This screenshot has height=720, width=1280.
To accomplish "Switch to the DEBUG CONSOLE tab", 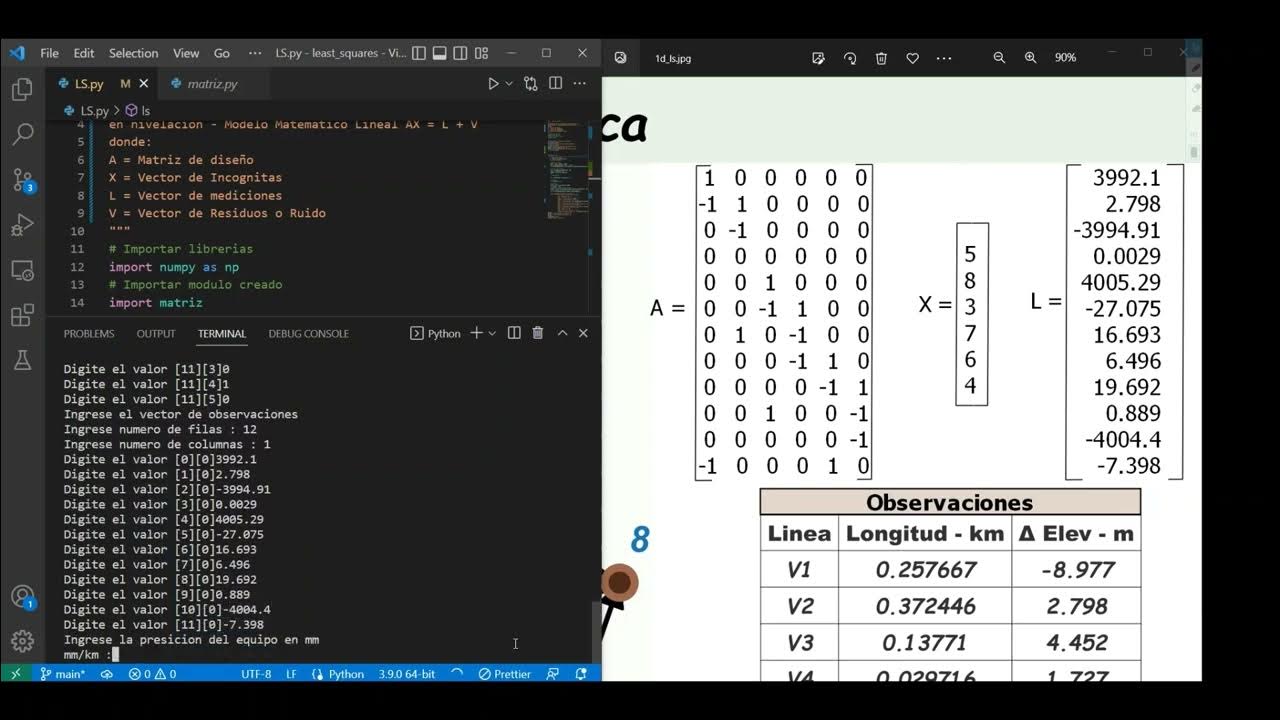I will (x=309, y=333).
